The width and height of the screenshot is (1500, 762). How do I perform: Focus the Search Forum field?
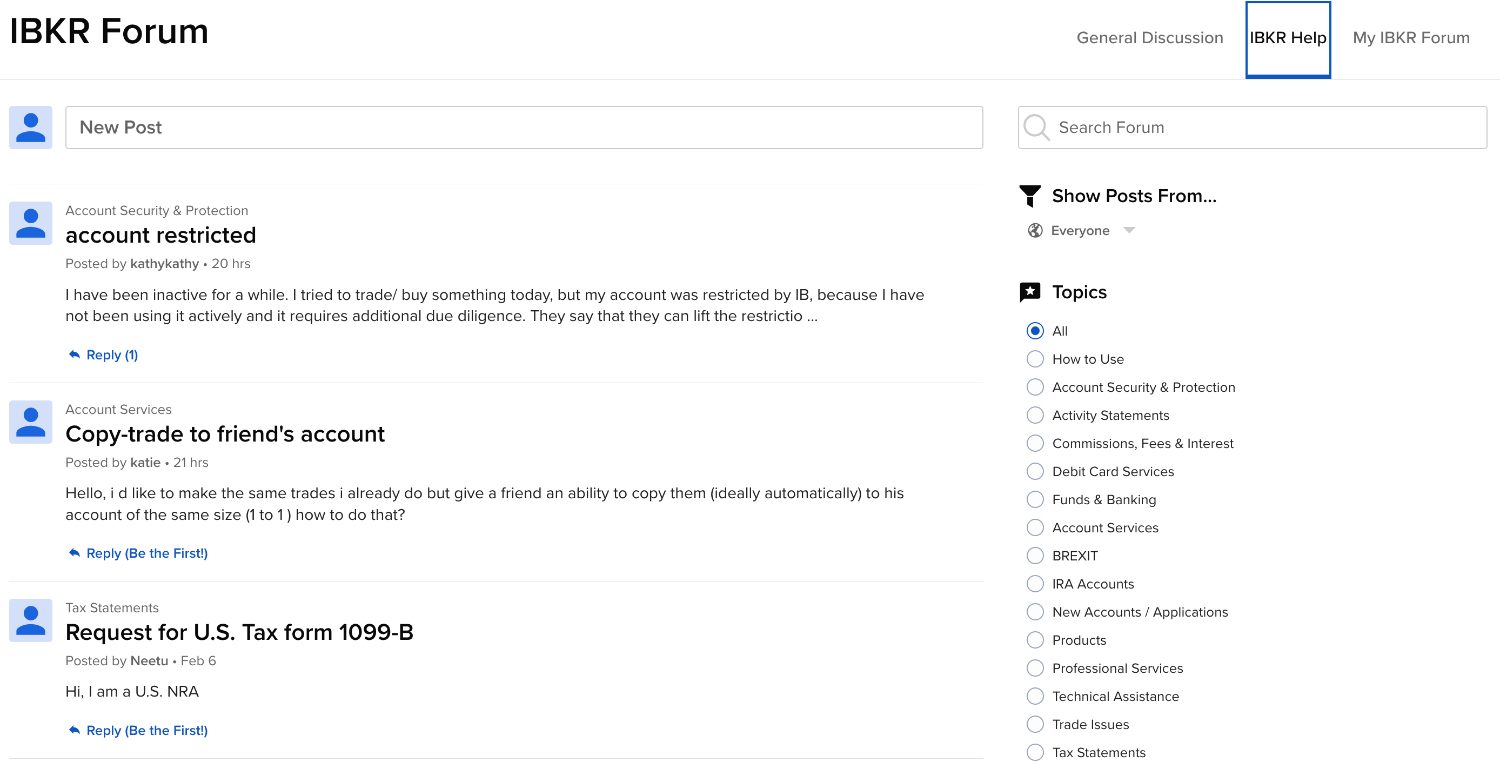coord(1252,128)
